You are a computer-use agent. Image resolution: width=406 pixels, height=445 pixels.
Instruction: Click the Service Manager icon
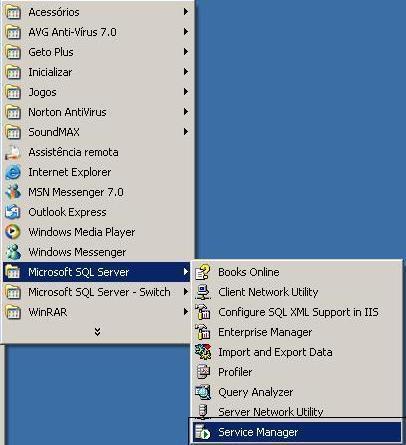coord(203,432)
